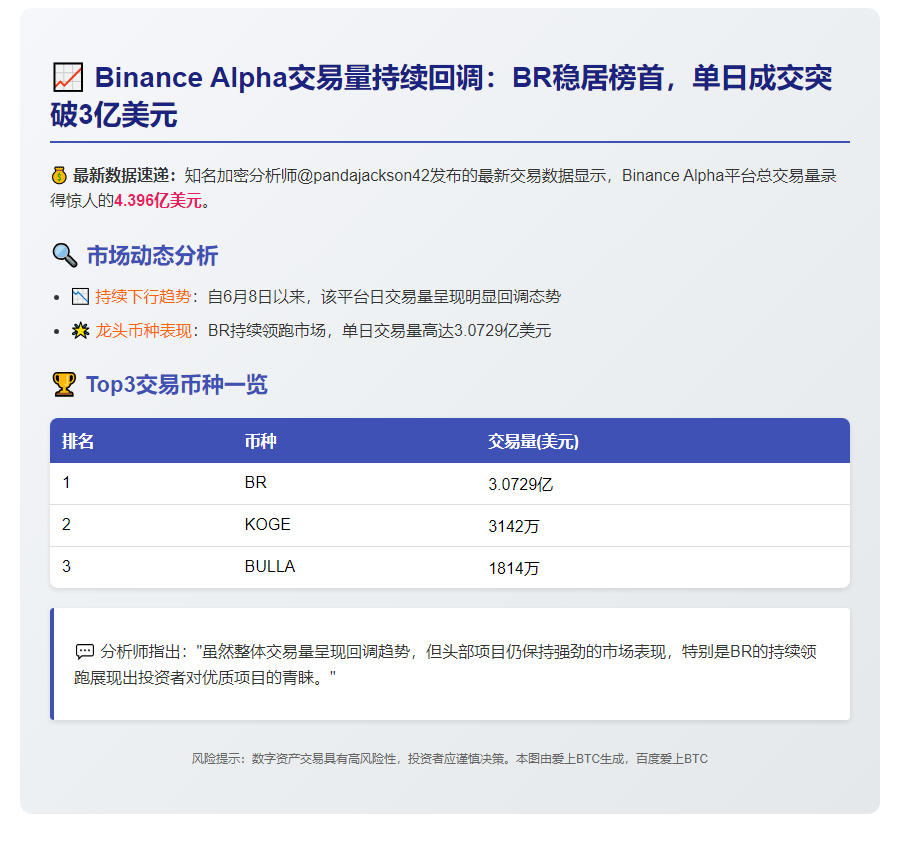900x846 pixels.
Task: Click the analyst quote text block
Action: pyautogui.click(x=445, y=665)
